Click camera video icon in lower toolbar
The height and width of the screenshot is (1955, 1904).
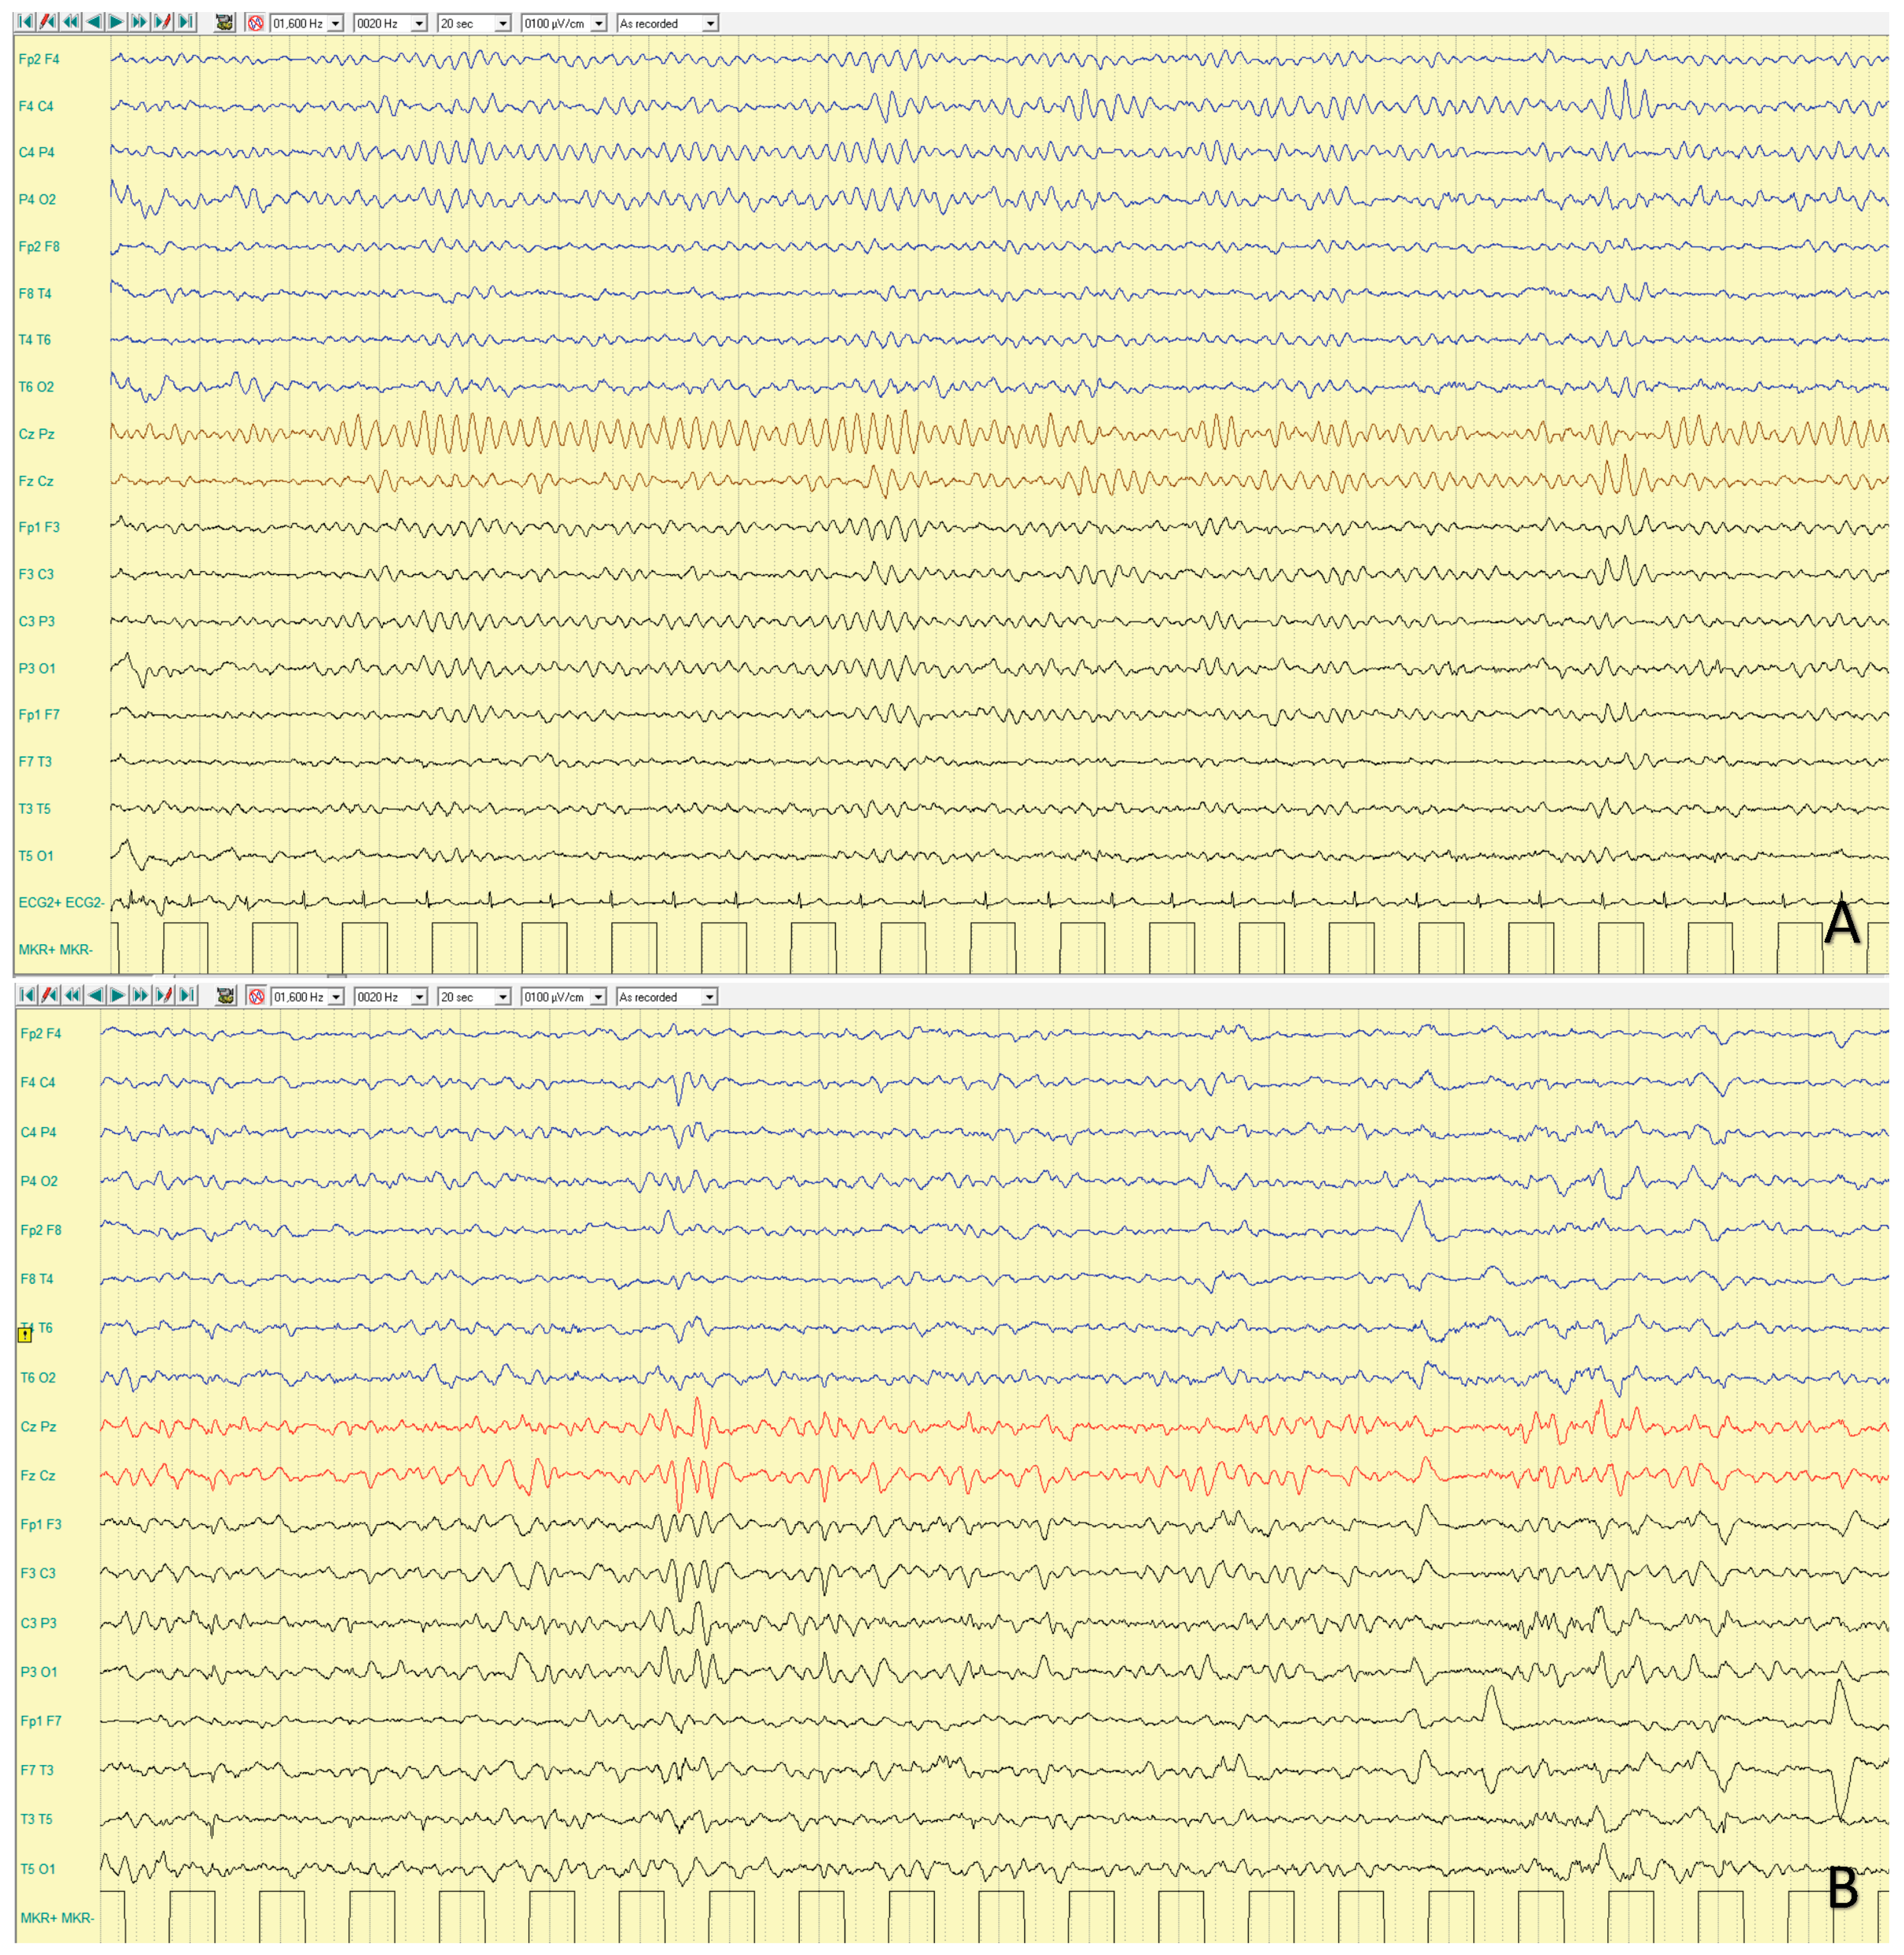(x=226, y=996)
